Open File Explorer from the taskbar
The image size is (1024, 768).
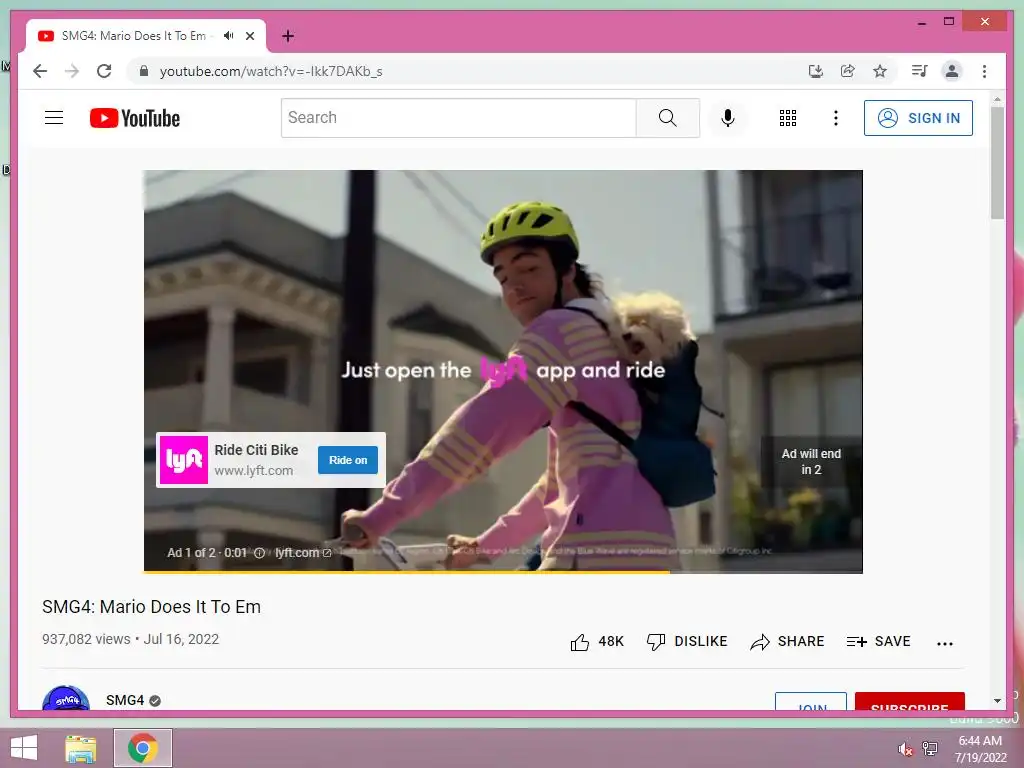pyautogui.click(x=81, y=748)
